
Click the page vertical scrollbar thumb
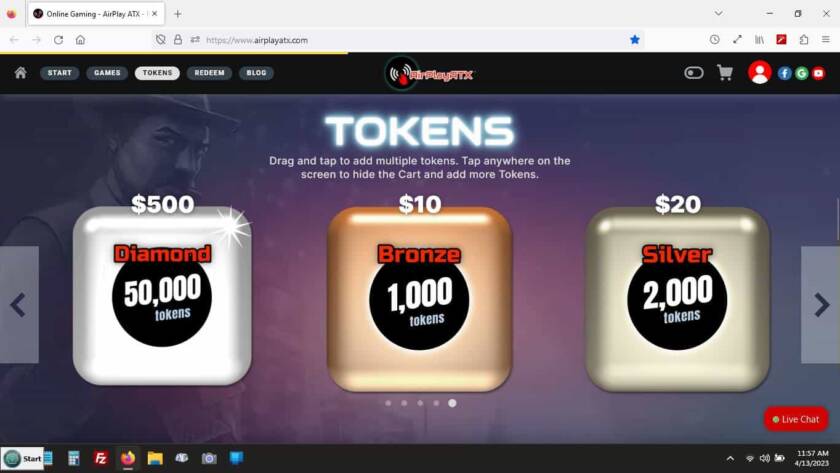pyautogui.click(x=837, y=219)
